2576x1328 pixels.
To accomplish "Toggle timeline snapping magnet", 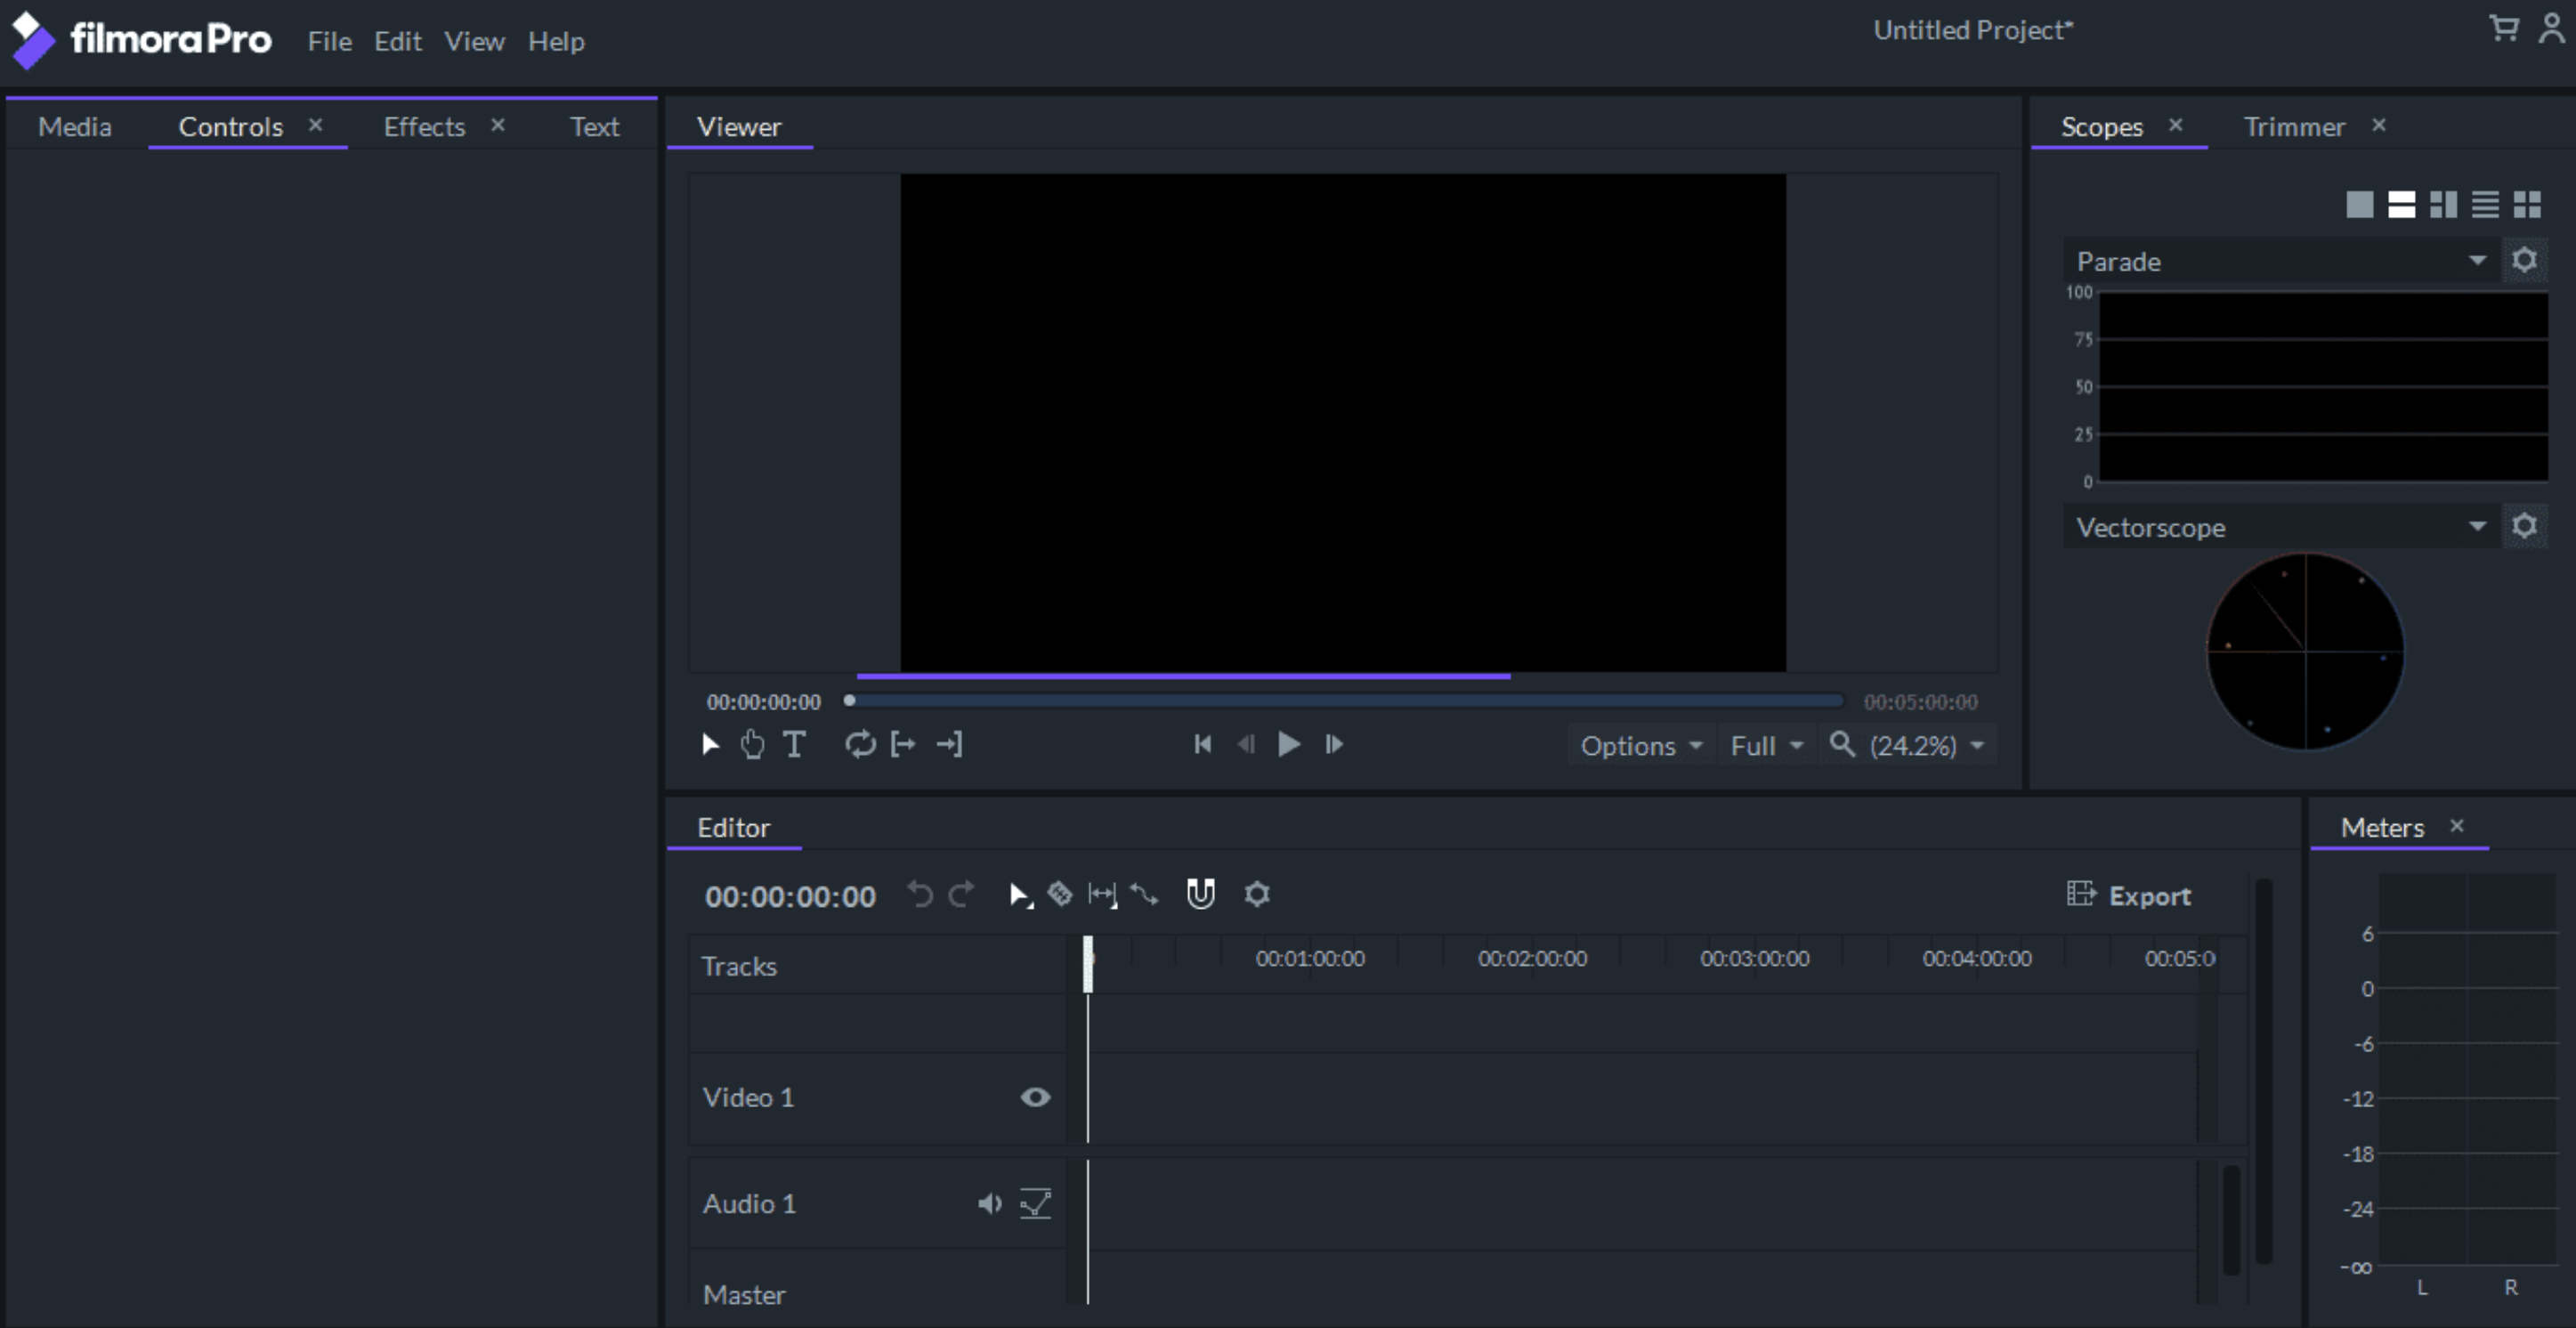I will coord(1201,893).
